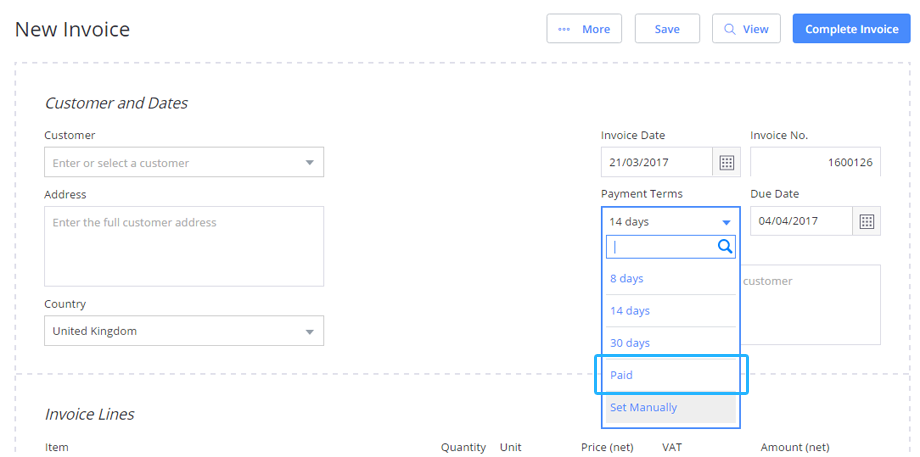This screenshot has height=457, width=920.
Task: Expand the Country dropdown arrow
Action: 310,332
